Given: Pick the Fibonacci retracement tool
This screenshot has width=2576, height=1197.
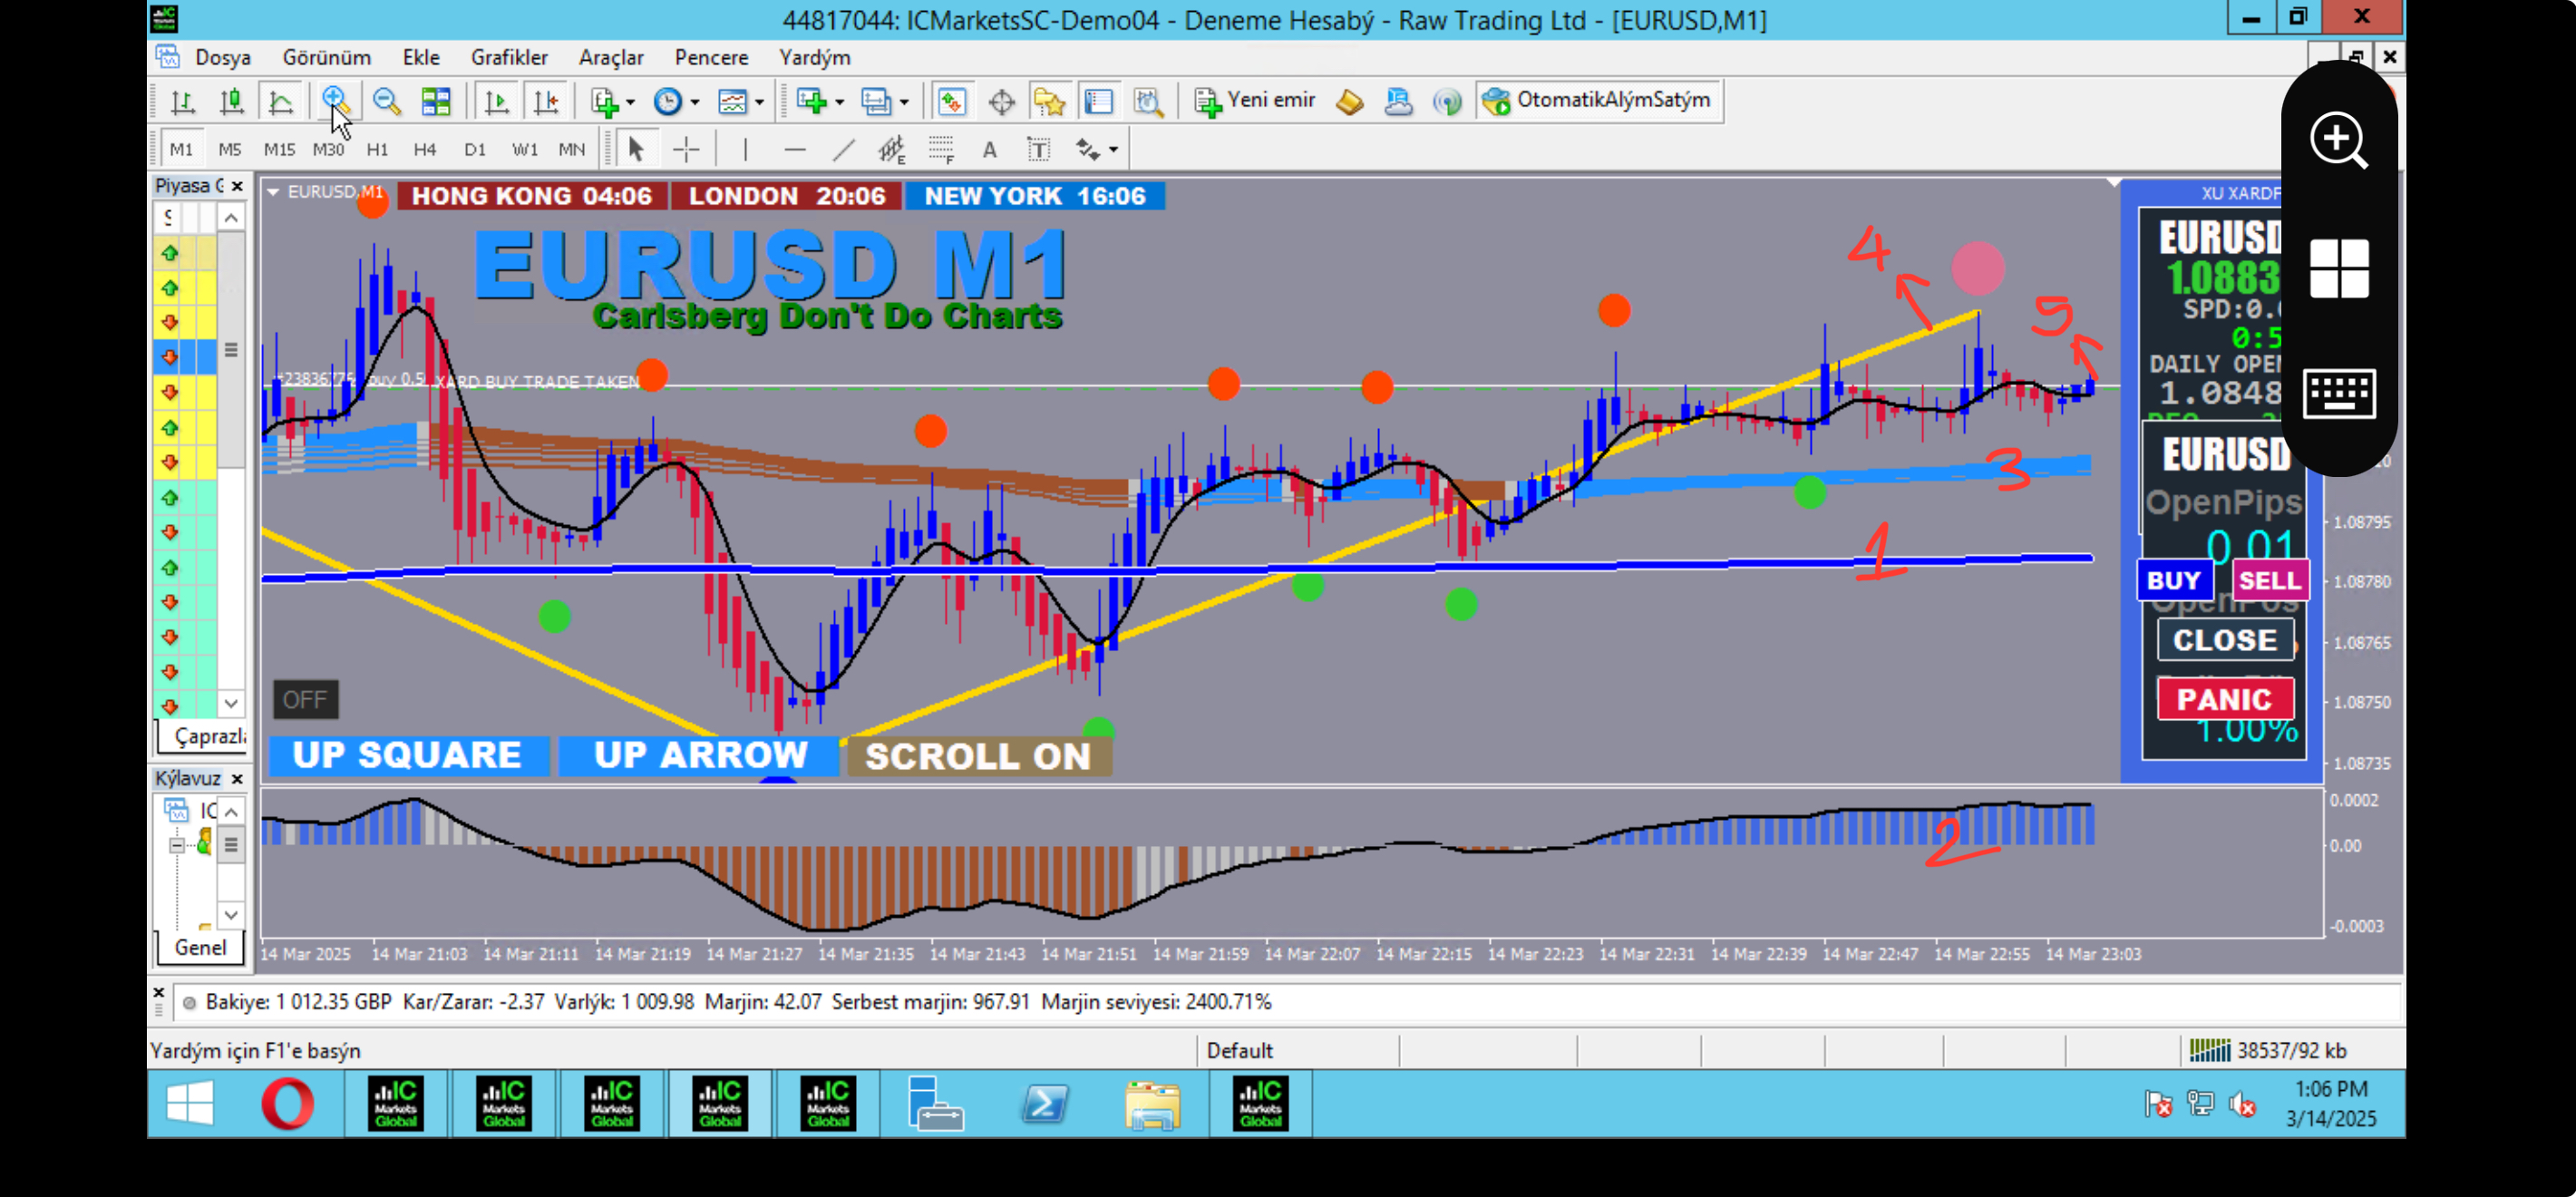Looking at the screenshot, I should 940,150.
